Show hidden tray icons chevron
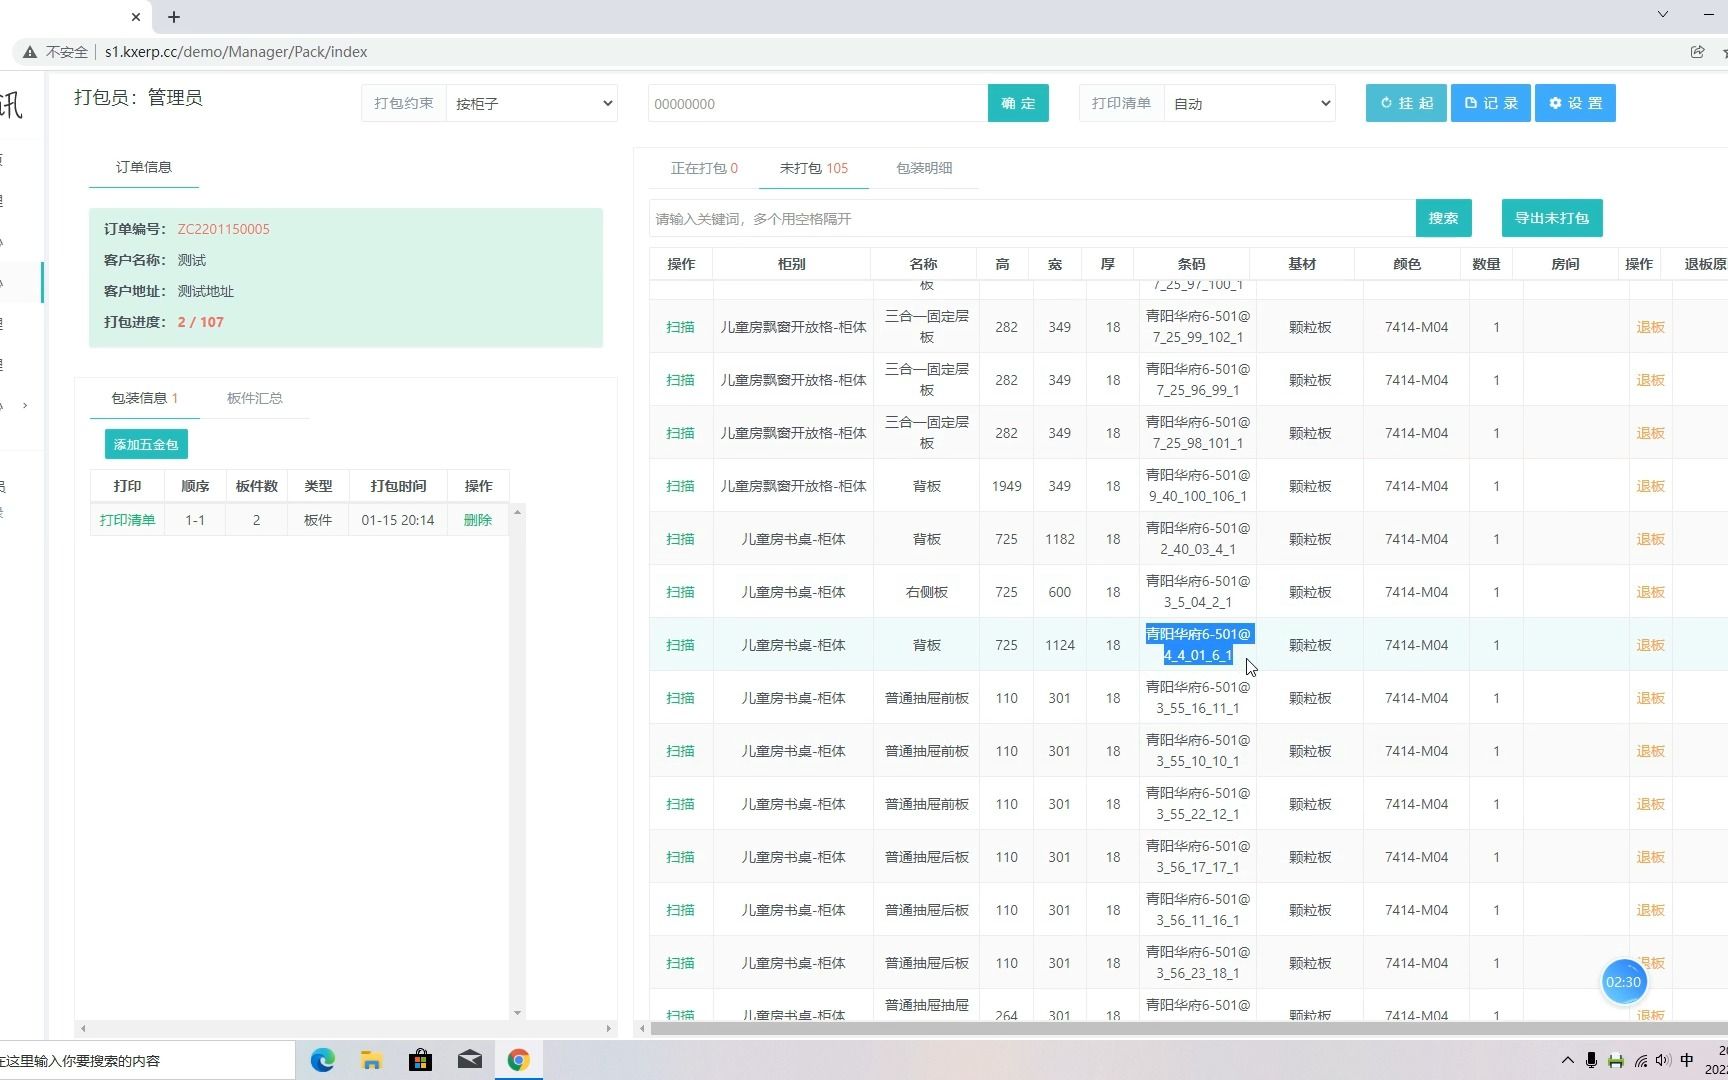The width and height of the screenshot is (1728, 1080). click(1567, 1060)
